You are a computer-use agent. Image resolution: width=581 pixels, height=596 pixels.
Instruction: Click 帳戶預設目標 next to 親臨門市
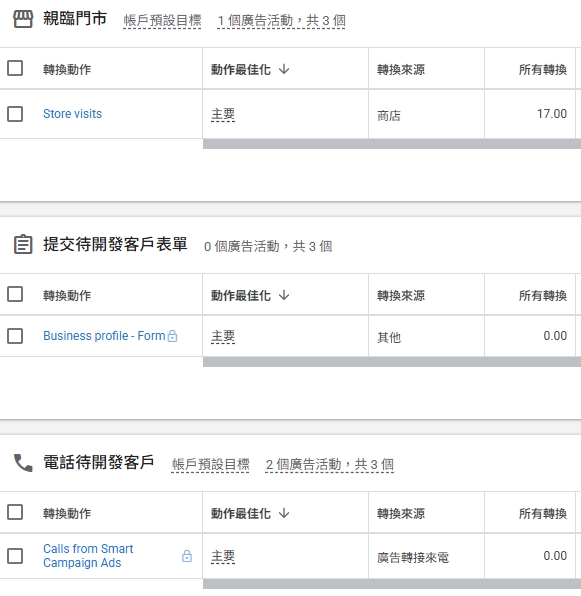point(162,21)
